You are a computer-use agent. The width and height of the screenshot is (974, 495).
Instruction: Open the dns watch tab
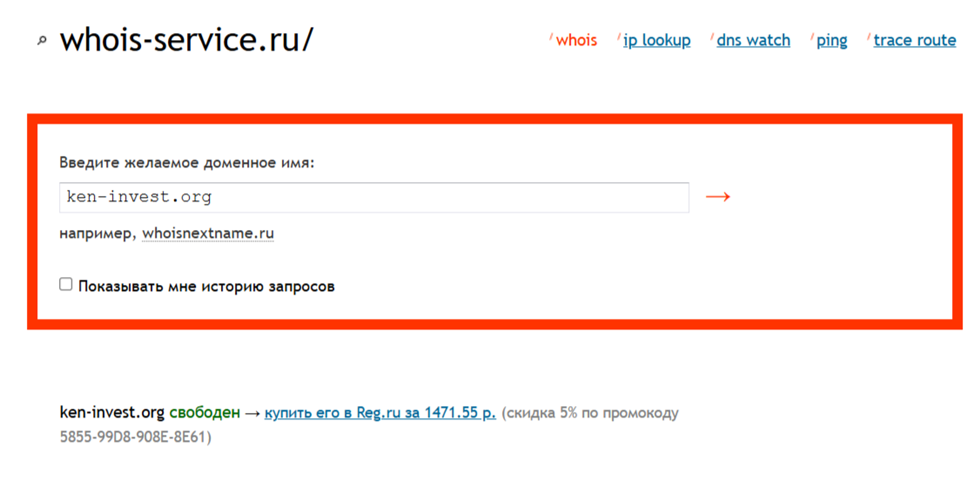(x=753, y=40)
